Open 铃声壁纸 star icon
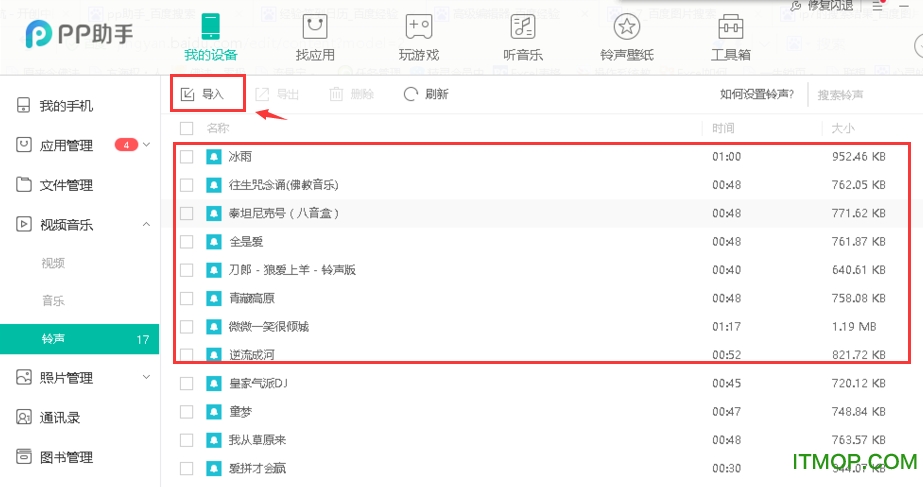This screenshot has width=923, height=487. (626, 27)
